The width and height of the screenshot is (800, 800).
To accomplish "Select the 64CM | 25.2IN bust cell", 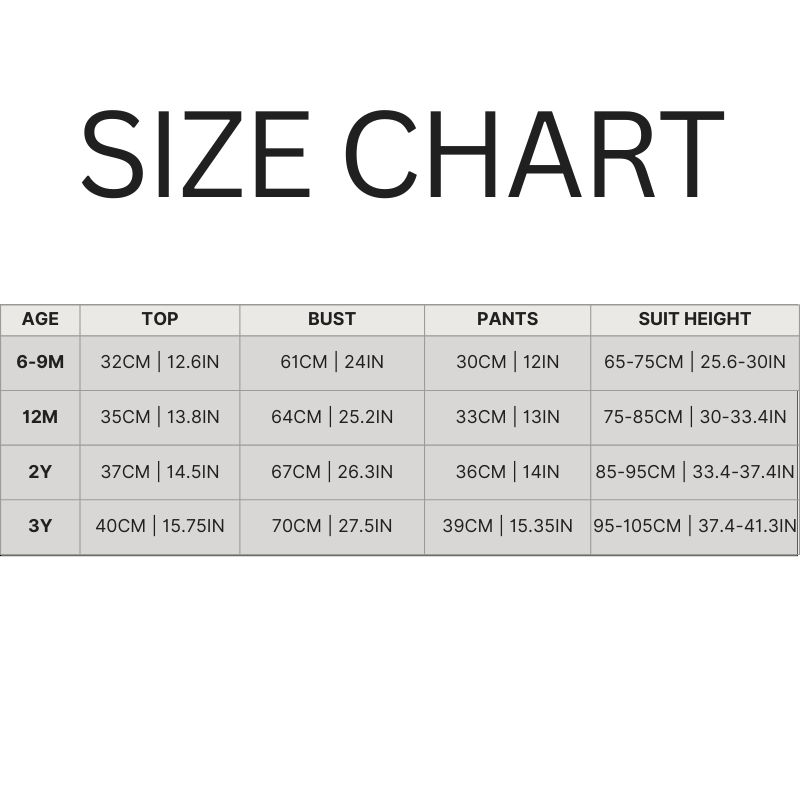I will (x=332, y=417).
